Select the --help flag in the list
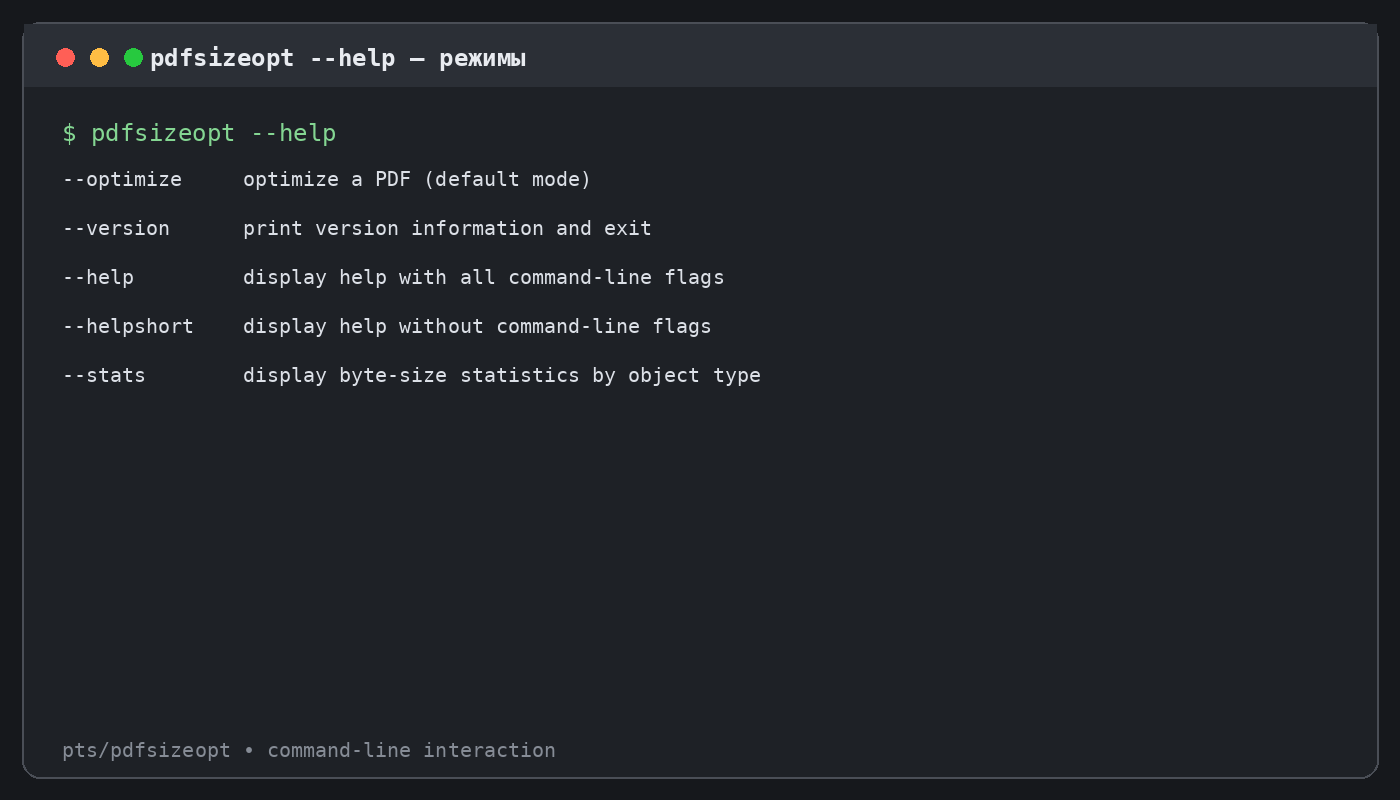Screen dimensions: 1400x800 click(x=98, y=277)
